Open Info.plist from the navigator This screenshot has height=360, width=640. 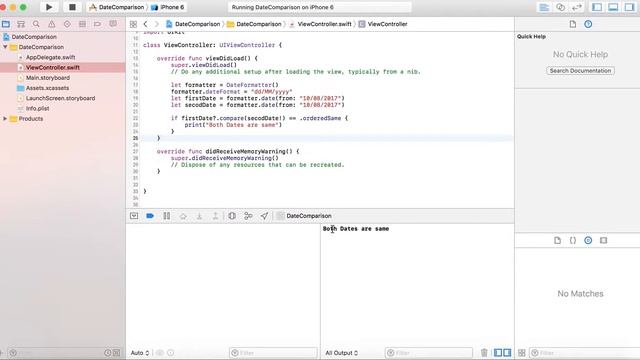click(38, 108)
